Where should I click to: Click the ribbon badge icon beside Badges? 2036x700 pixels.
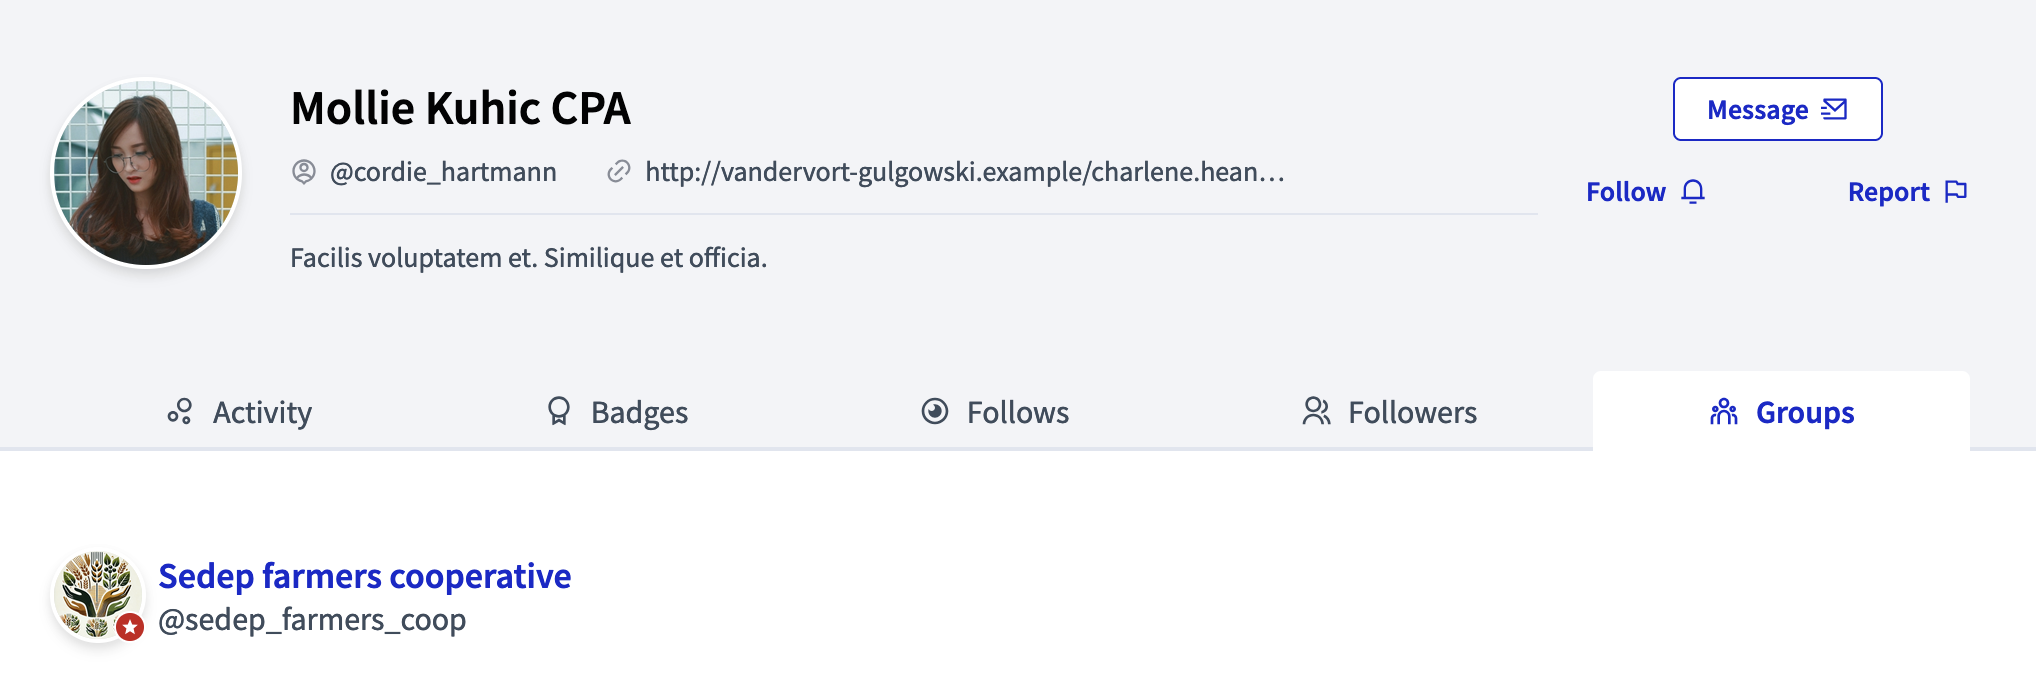[x=558, y=411]
